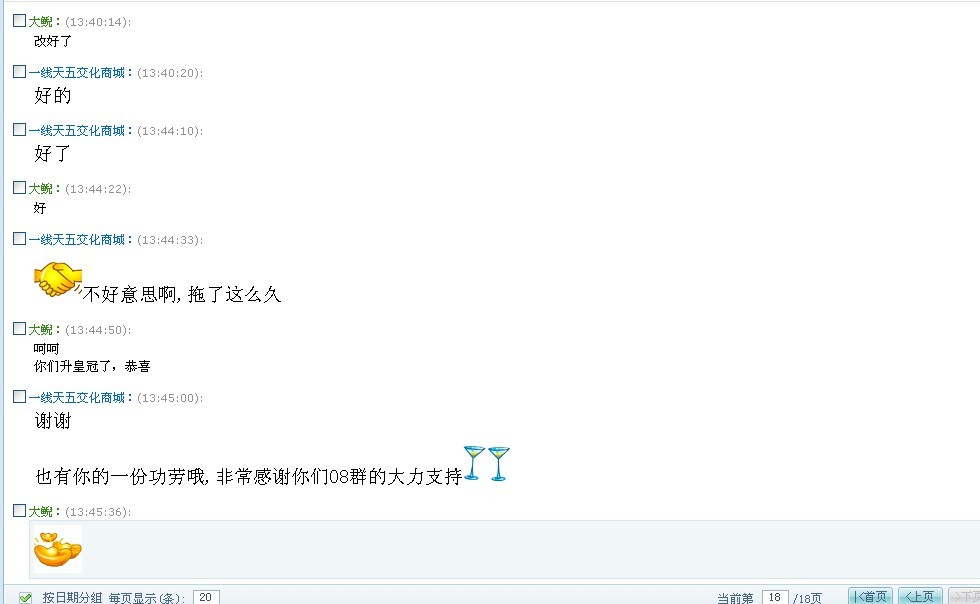
Task: Check the box for the 13:40:14 message
Action: [x=19, y=21]
